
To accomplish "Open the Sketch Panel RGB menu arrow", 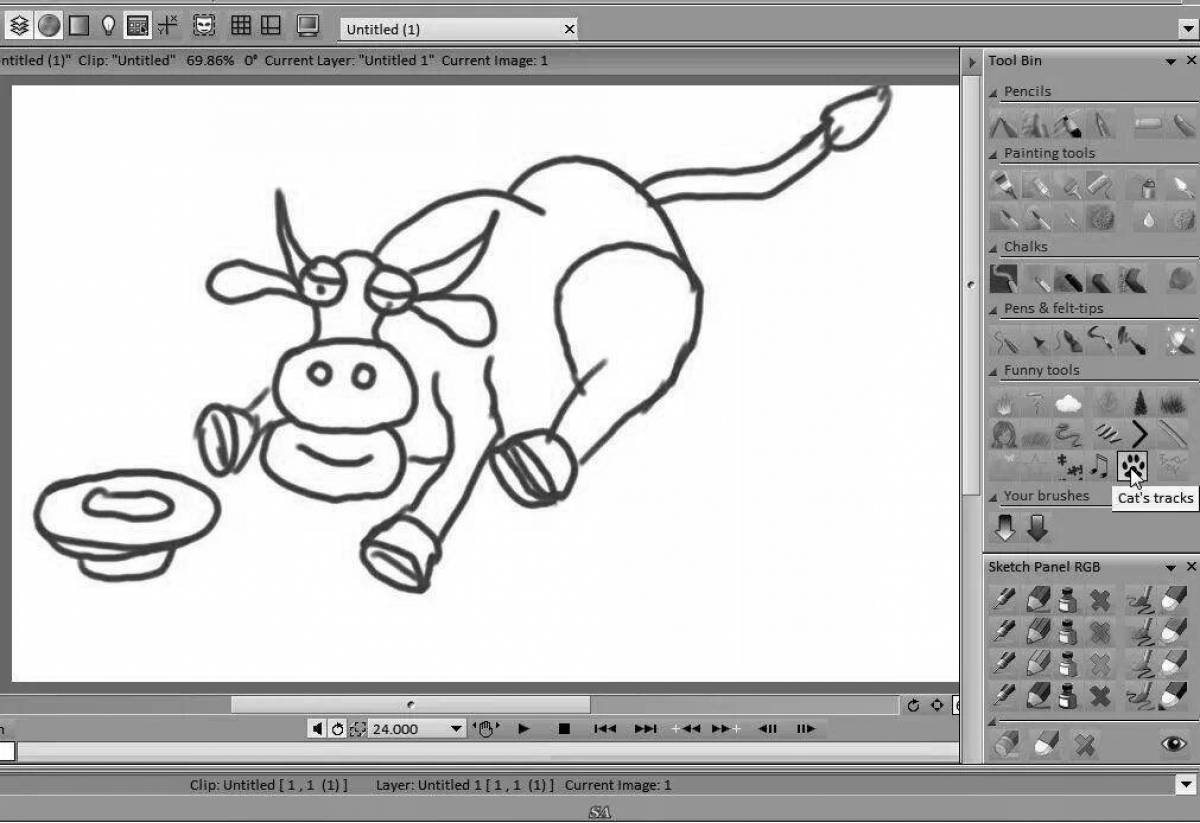I will [x=1170, y=567].
